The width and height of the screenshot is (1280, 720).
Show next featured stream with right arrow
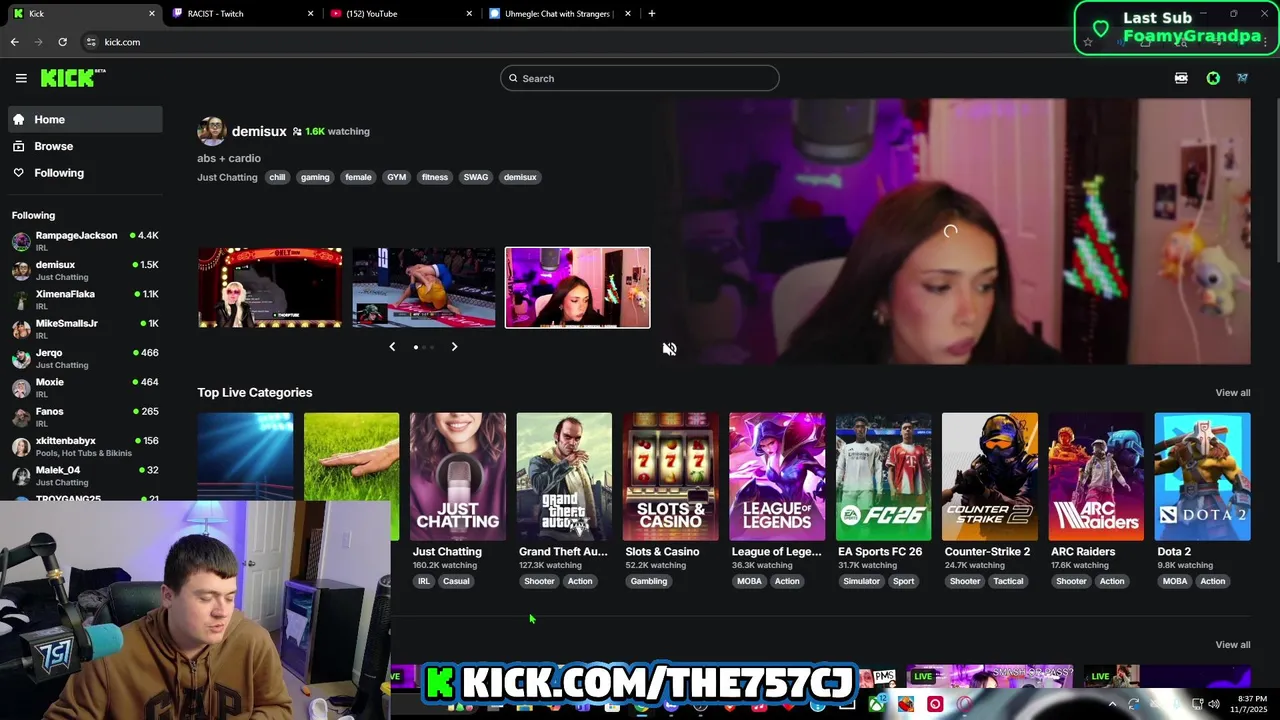tap(454, 347)
